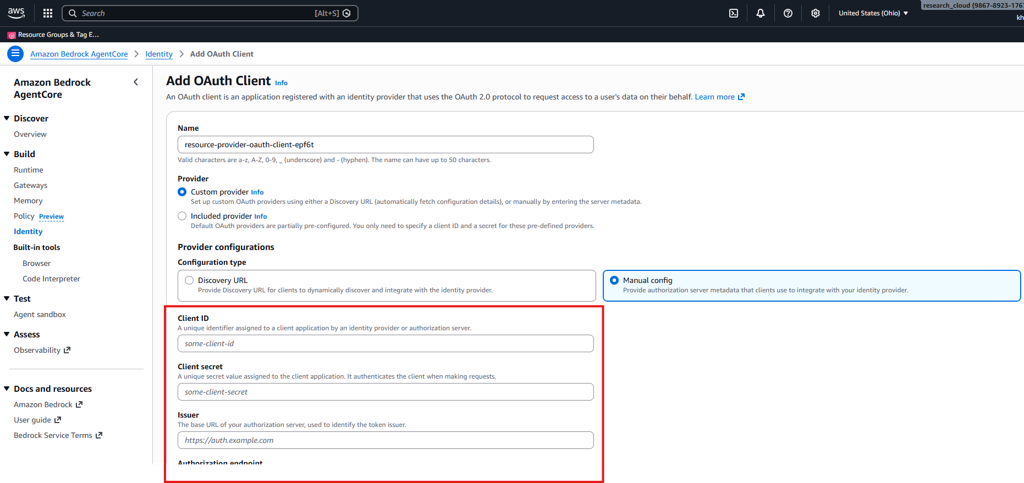Click the Issuer URL input field
Screen dimensions: 1024x483
(x=385, y=440)
